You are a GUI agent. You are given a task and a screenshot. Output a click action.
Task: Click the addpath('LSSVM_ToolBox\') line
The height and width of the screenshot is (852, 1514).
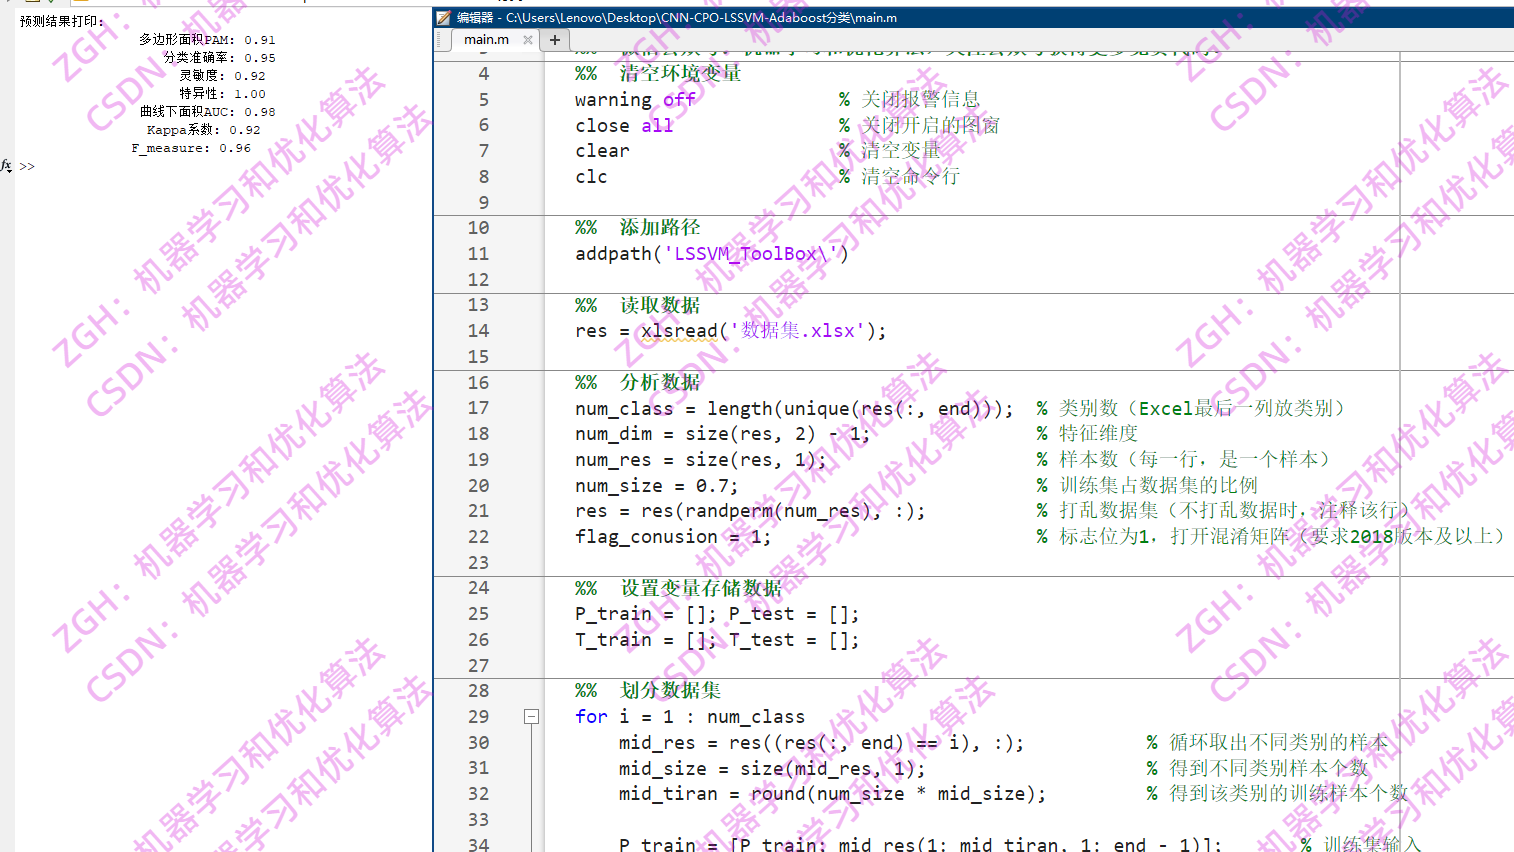[x=712, y=254]
